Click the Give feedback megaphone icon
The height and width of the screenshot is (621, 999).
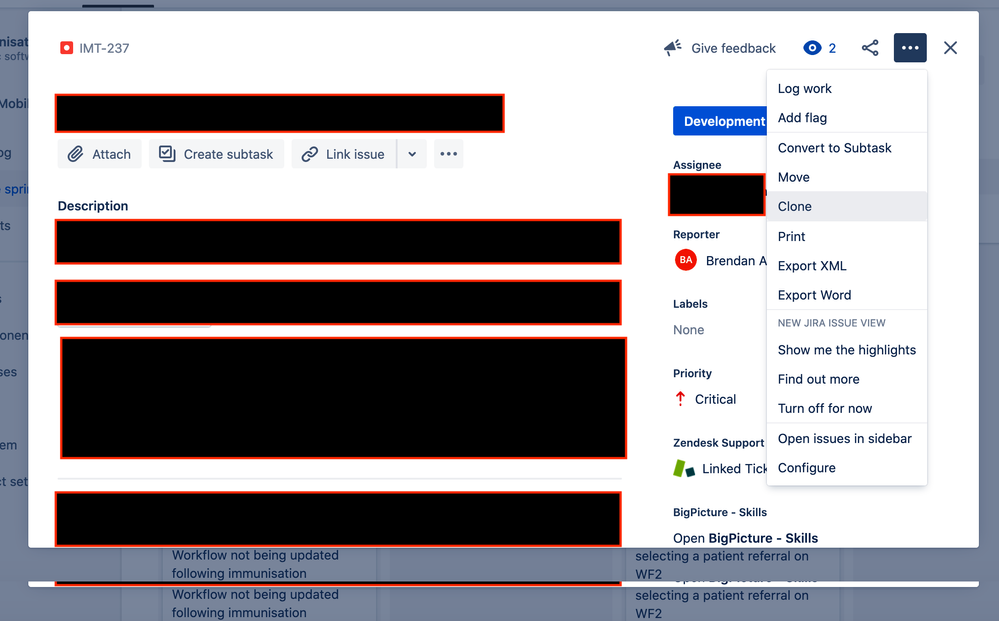(x=673, y=48)
